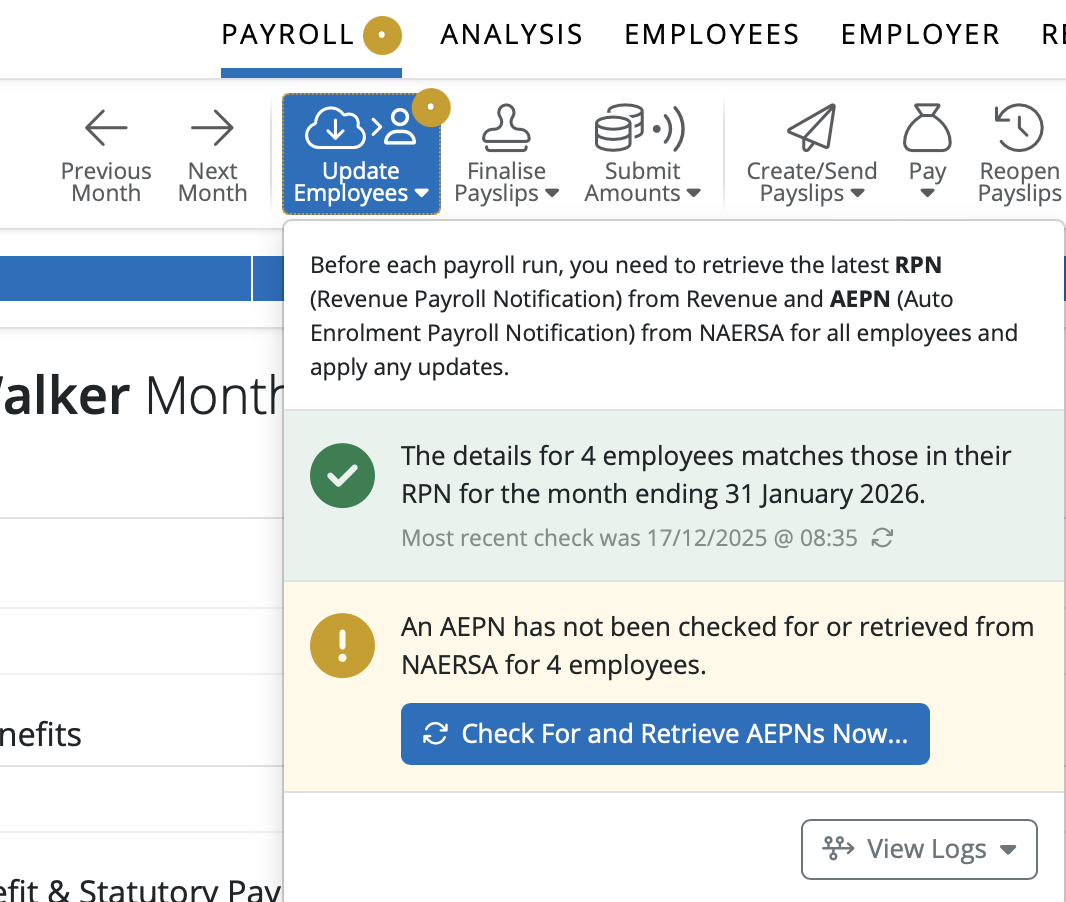Click the yellow AEPN warning icon
This screenshot has height=902, width=1066.
[342, 645]
